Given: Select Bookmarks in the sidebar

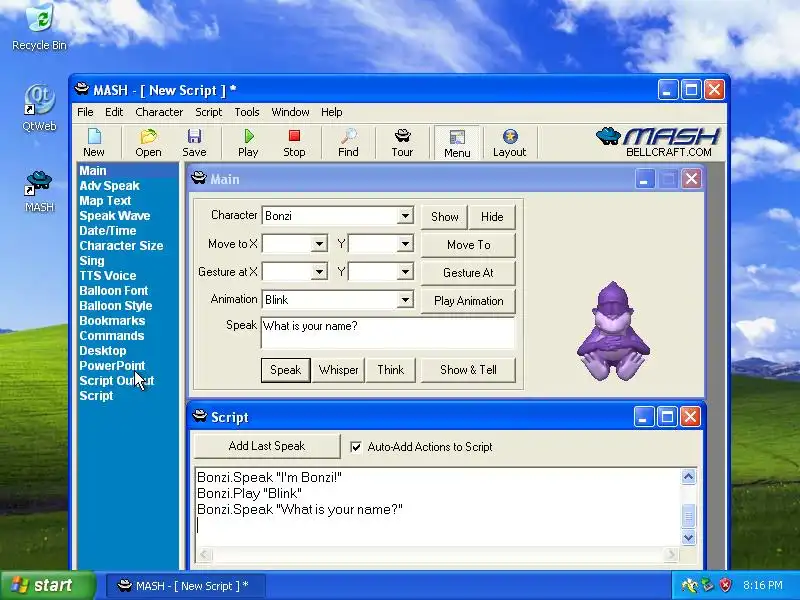Looking at the screenshot, I should [x=112, y=321].
